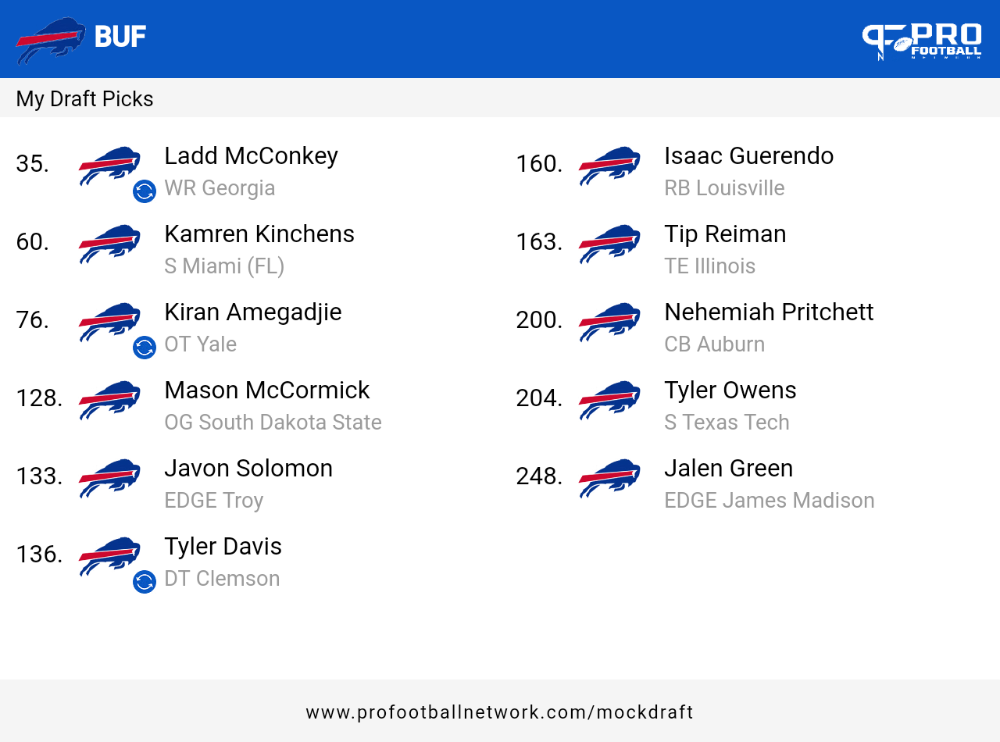Click the profootballnetwork.com/mockdraft URL

499,712
